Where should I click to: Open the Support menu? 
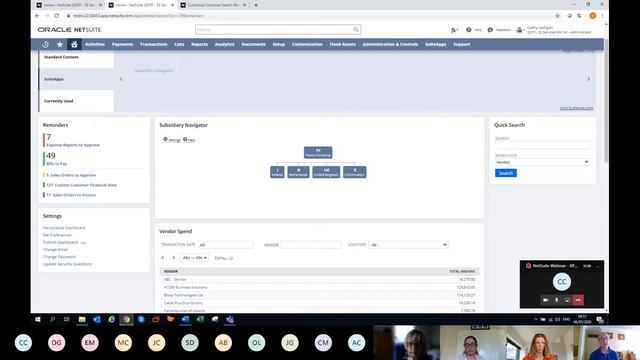(462, 44)
